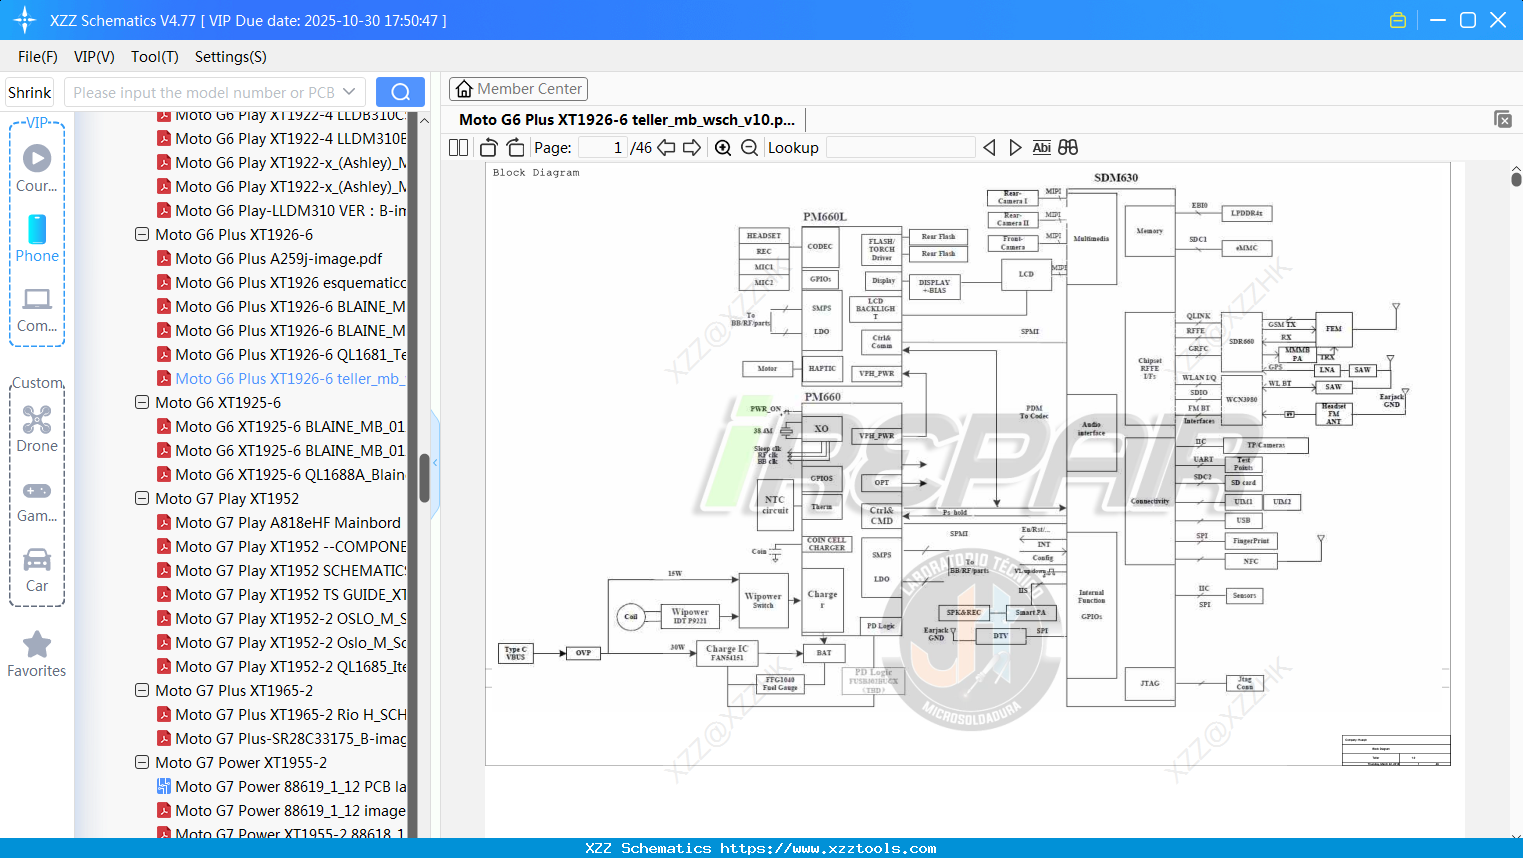Click the blue search button
The height and width of the screenshot is (858, 1523).
click(400, 92)
